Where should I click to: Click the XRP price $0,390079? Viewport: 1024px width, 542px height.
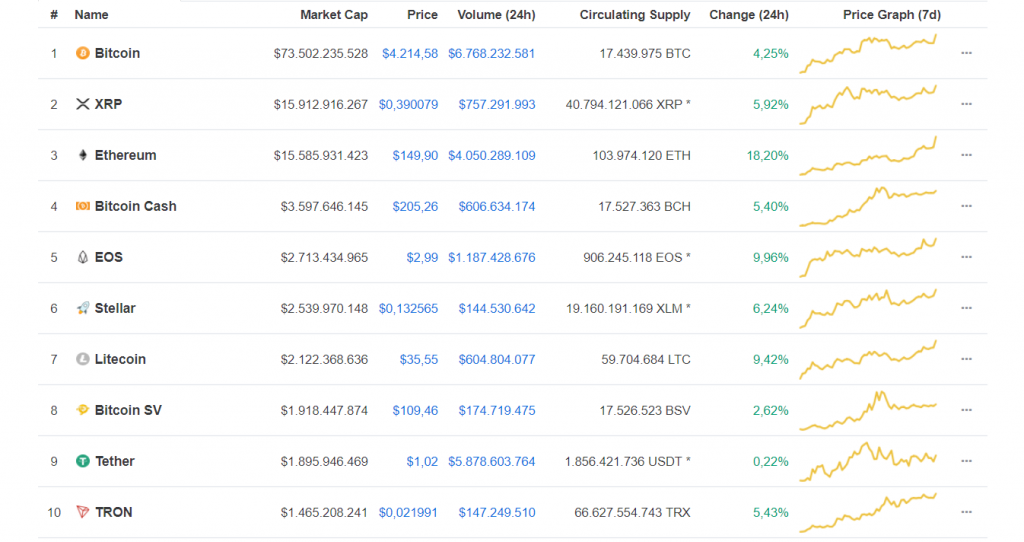point(408,104)
